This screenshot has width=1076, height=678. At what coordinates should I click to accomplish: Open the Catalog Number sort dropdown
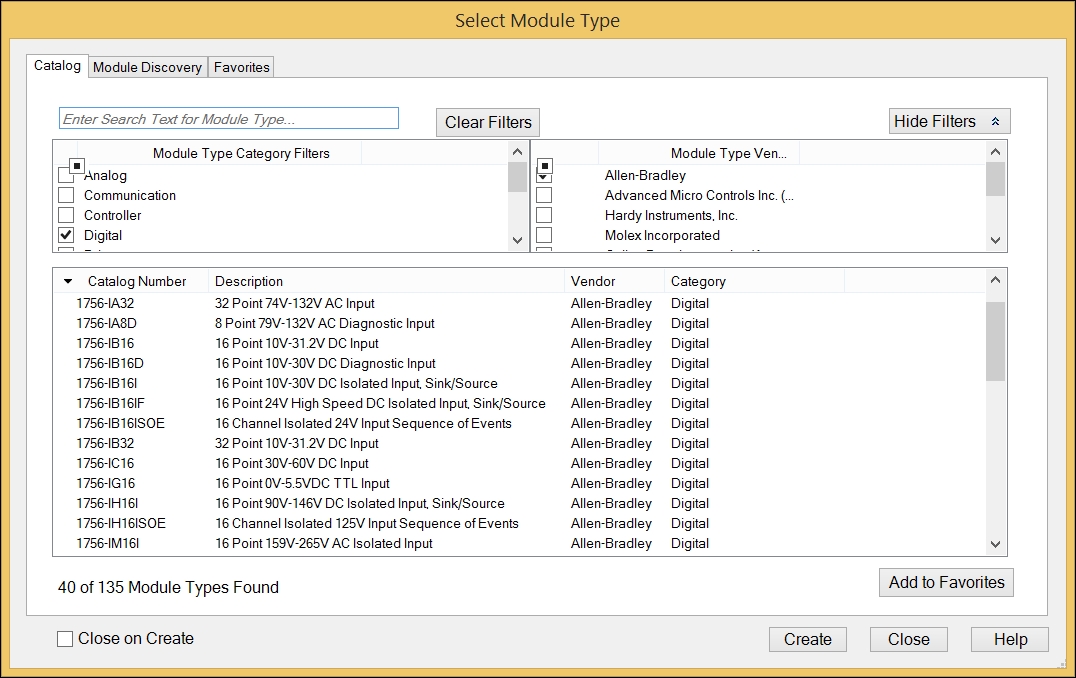67,281
